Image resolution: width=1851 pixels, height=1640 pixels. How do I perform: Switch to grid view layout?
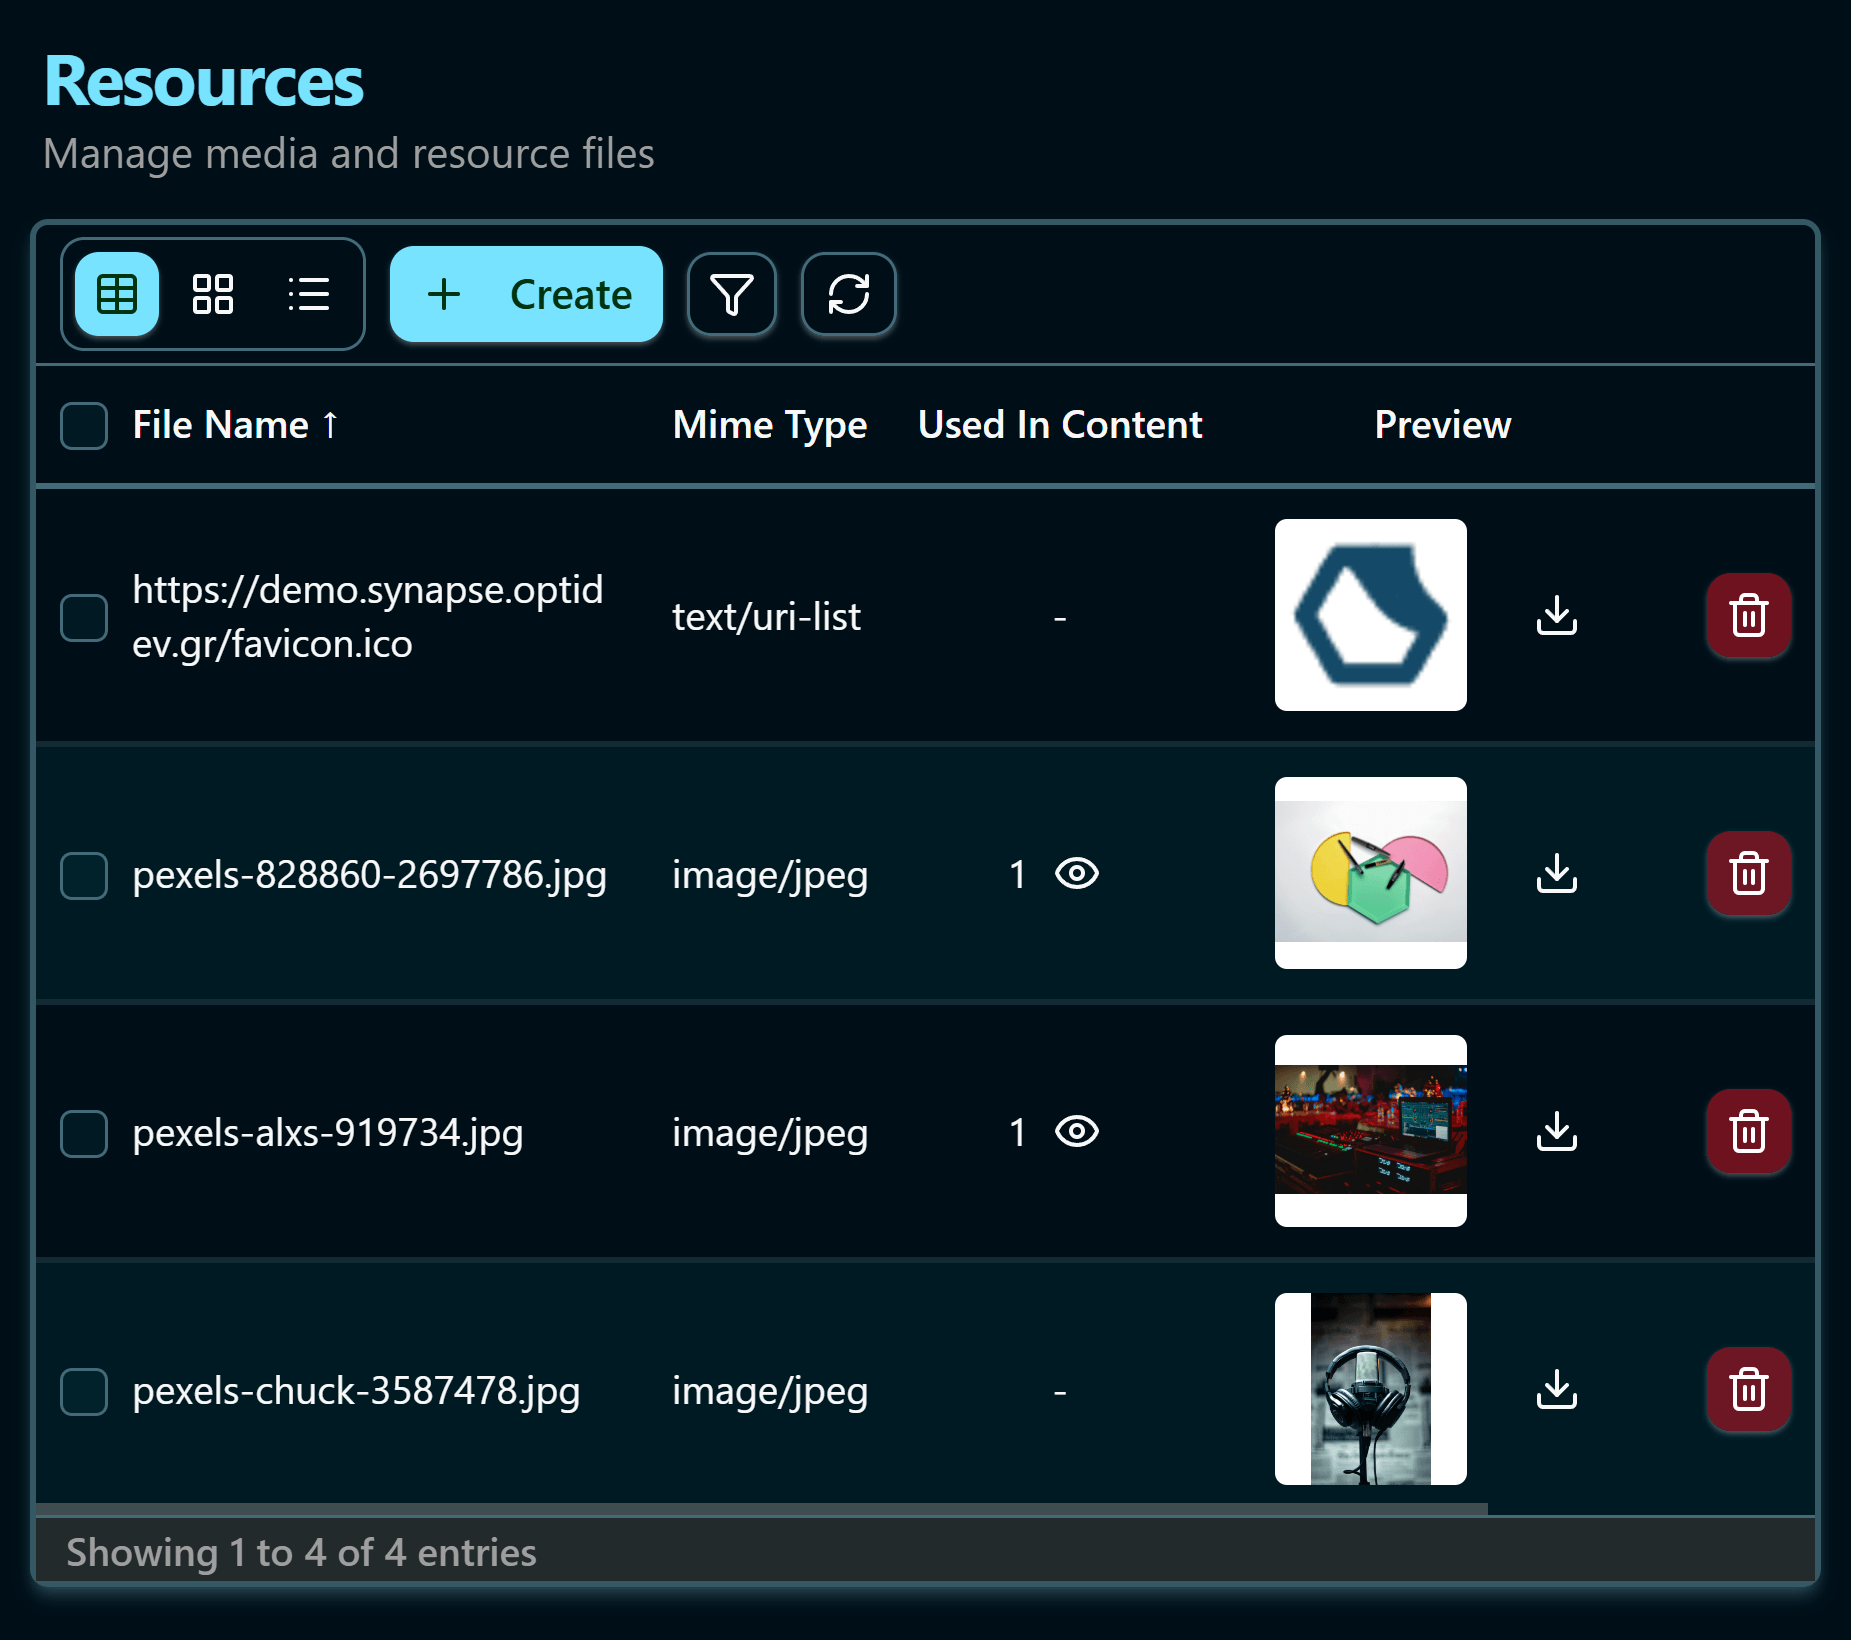coord(212,294)
